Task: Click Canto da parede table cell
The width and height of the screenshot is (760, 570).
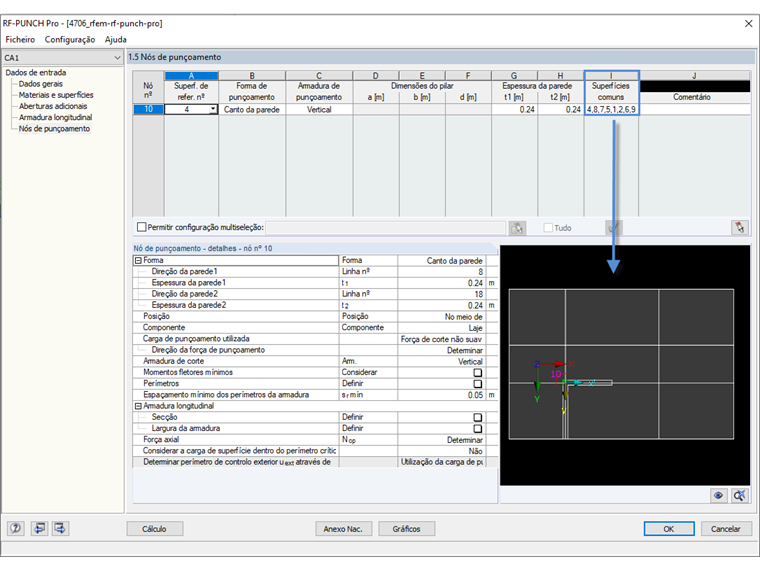Action: 252,110
